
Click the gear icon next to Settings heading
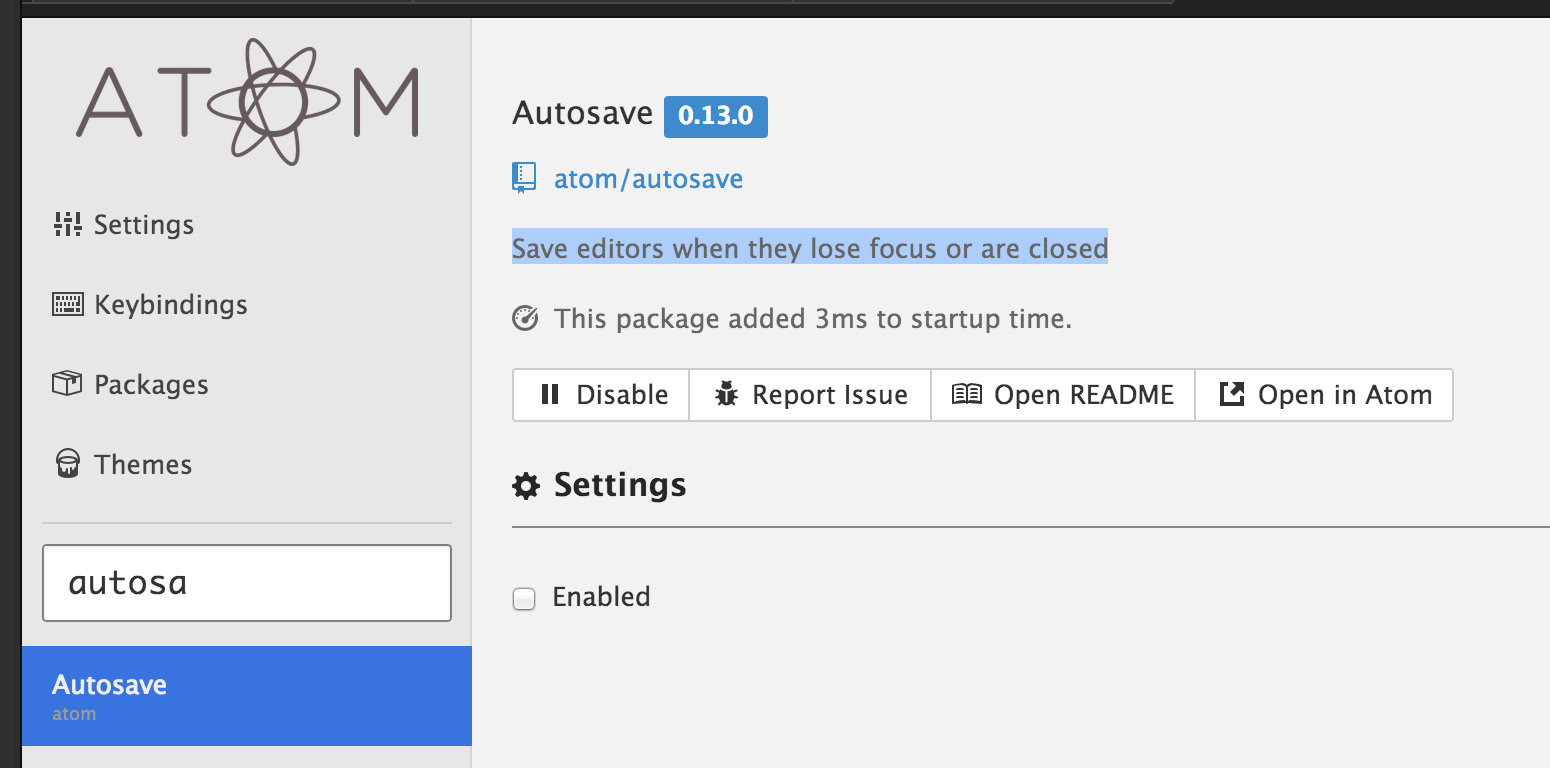pyautogui.click(x=525, y=486)
